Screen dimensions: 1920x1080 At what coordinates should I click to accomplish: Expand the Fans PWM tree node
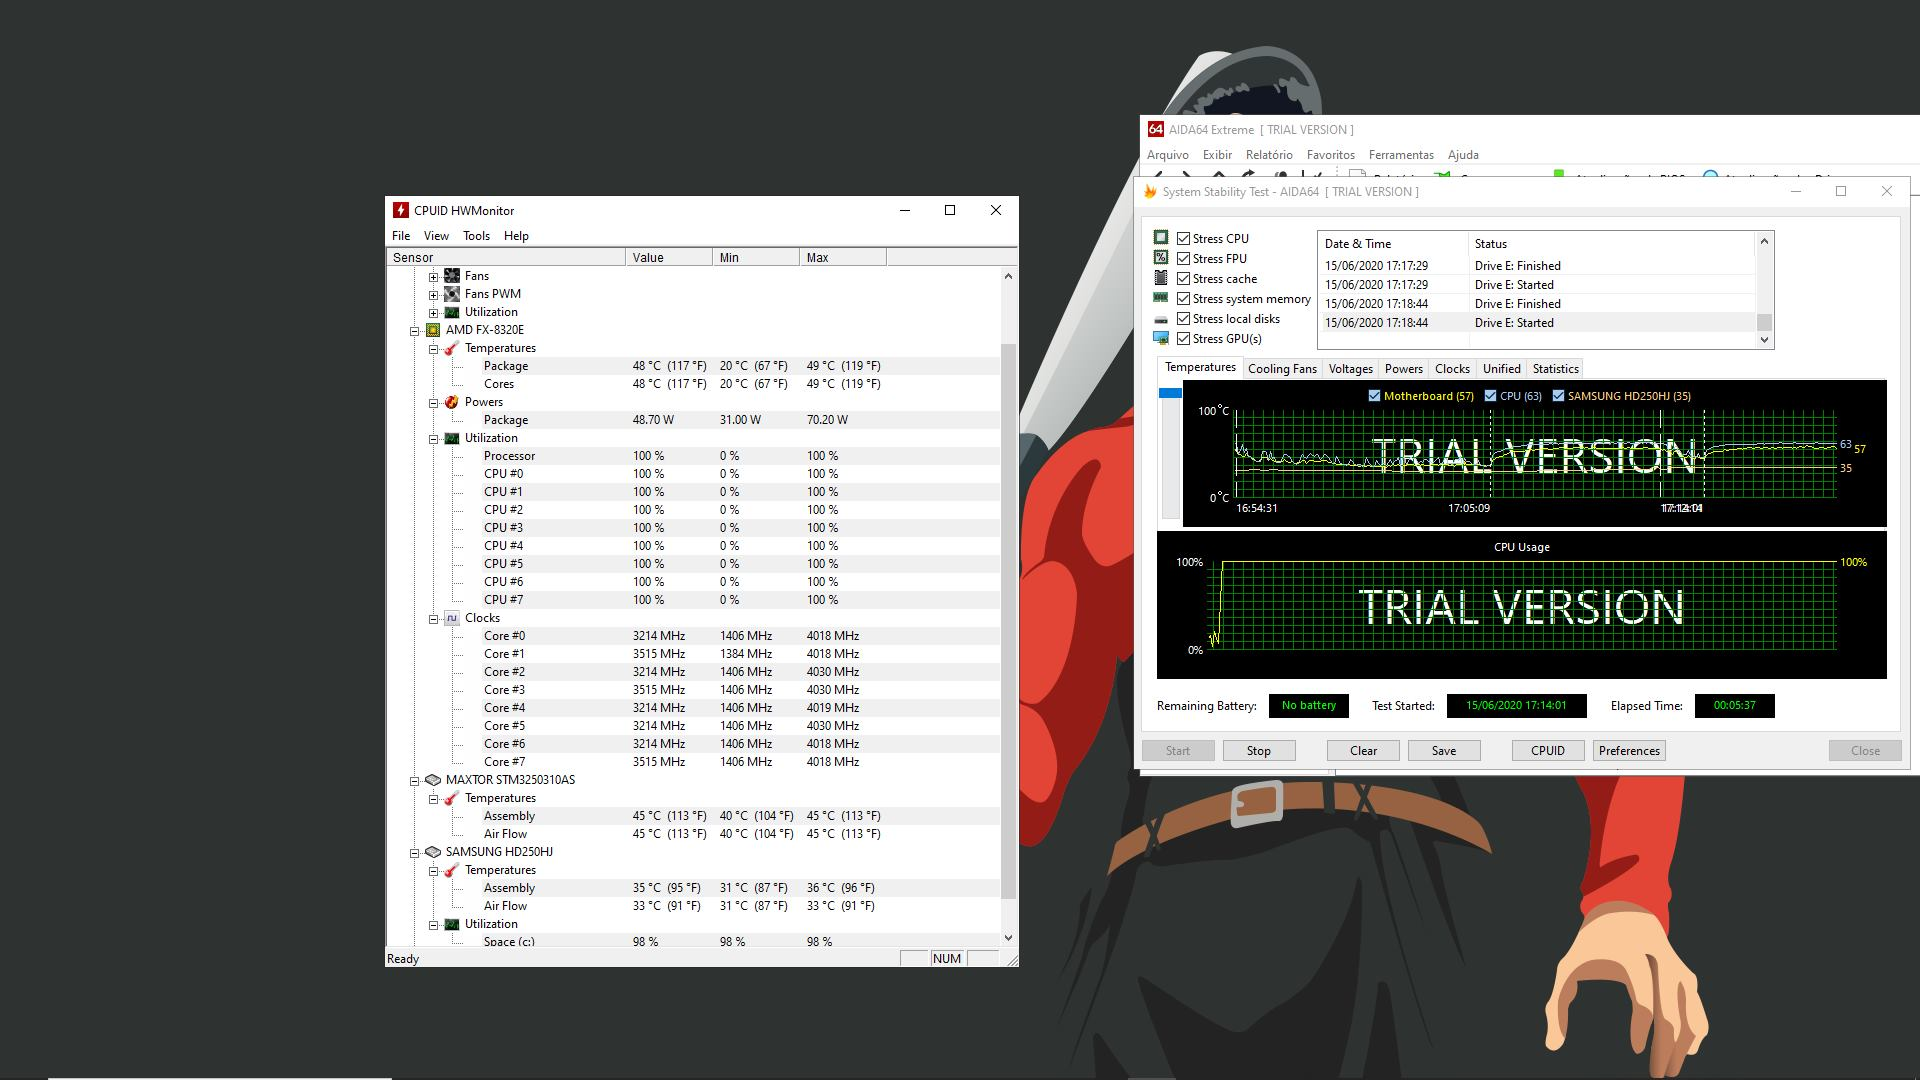tap(434, 295)
